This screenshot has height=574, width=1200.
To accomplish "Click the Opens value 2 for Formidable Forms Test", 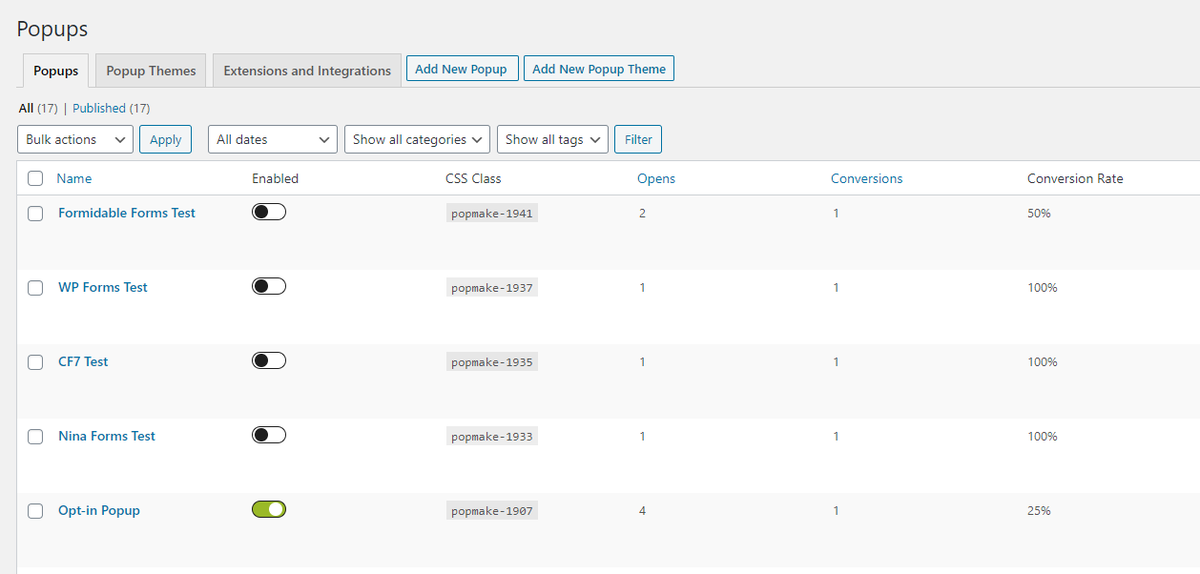I will (642, 213).
